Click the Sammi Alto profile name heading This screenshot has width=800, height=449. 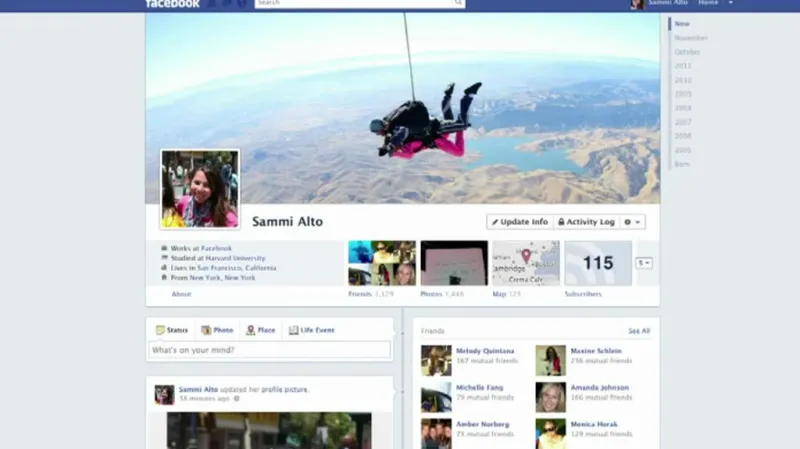[287, 221]
